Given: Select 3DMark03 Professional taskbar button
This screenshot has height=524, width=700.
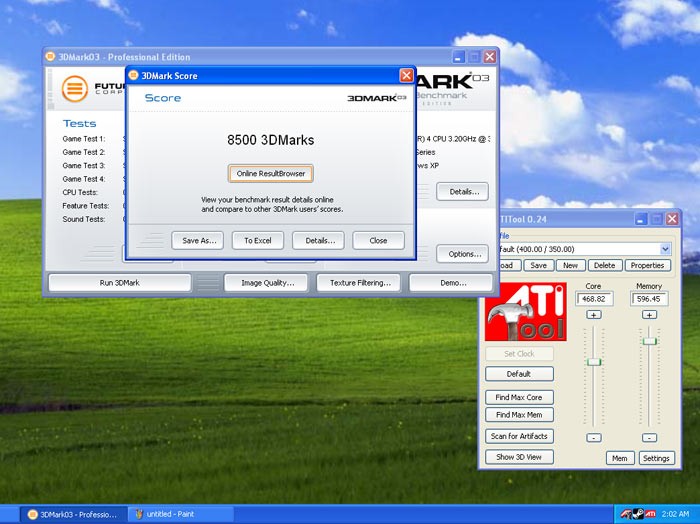Looking at the screenshot, I should (x=72, y=514).
